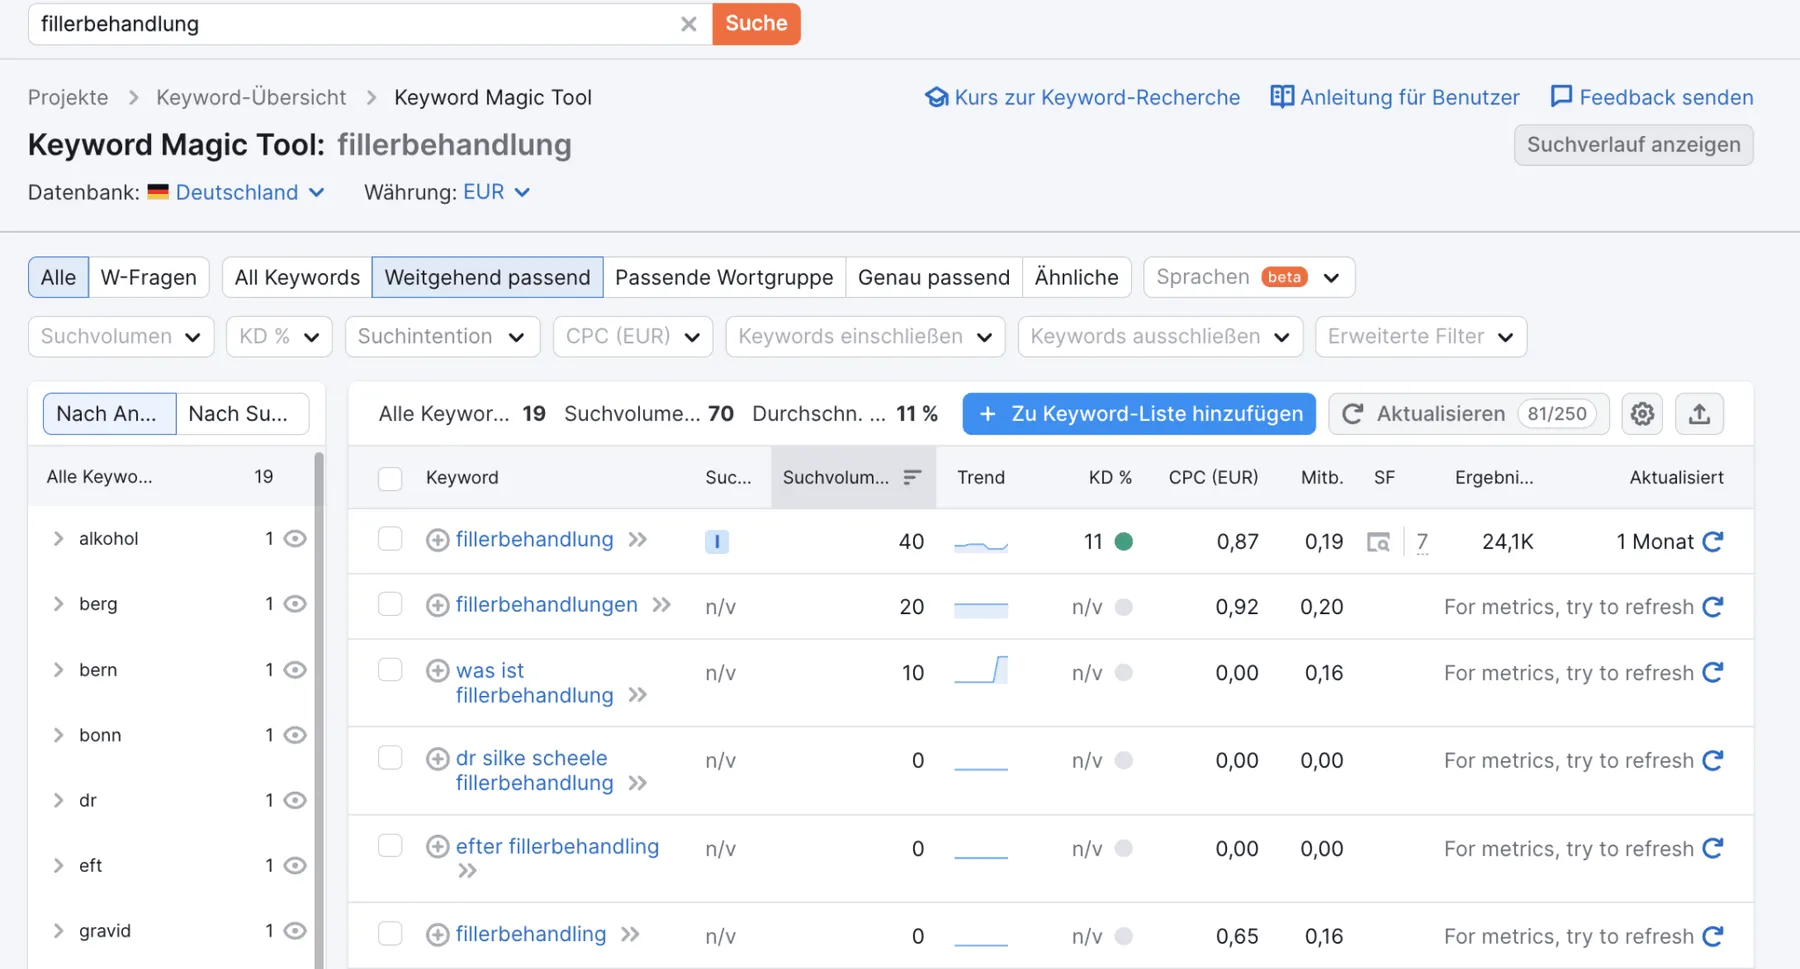Viewport: 1800px width, 969px height.
Task: Open the Suchintention filter dropdown
Action: [x=442, y=337]
